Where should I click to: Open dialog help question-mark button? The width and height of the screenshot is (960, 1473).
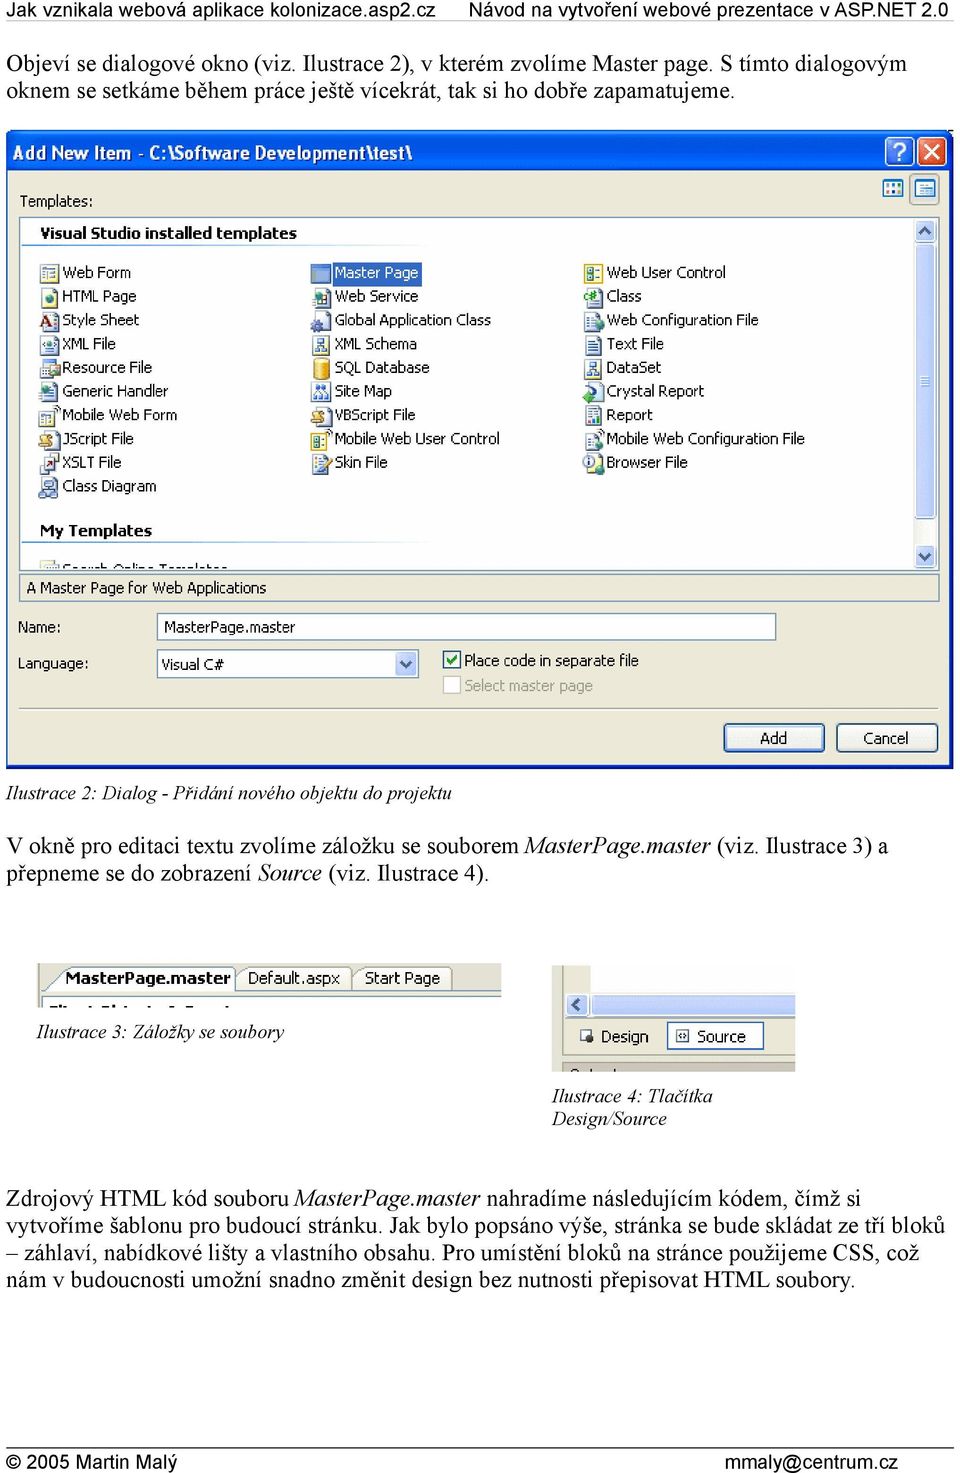(900, 152)
